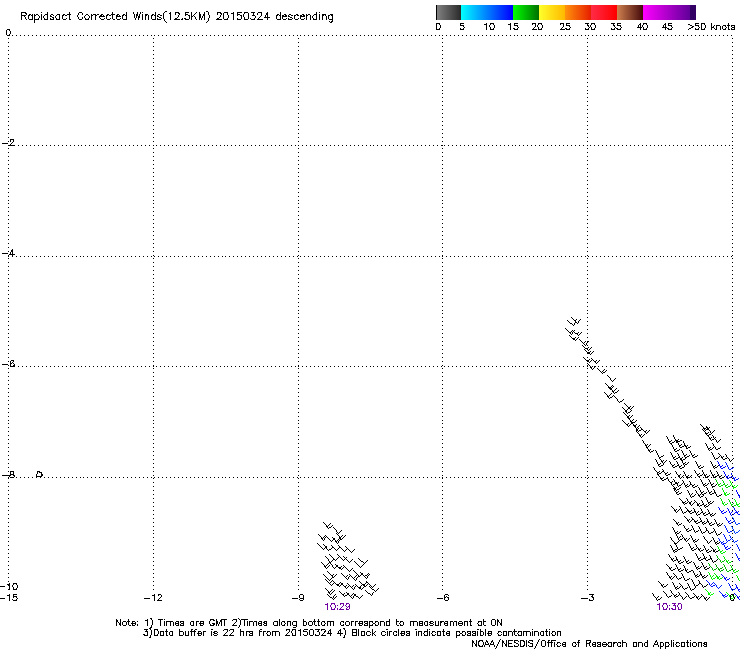Click the '>50 knots' legend label
Viewport: 740px width, 650px height.
711,27
